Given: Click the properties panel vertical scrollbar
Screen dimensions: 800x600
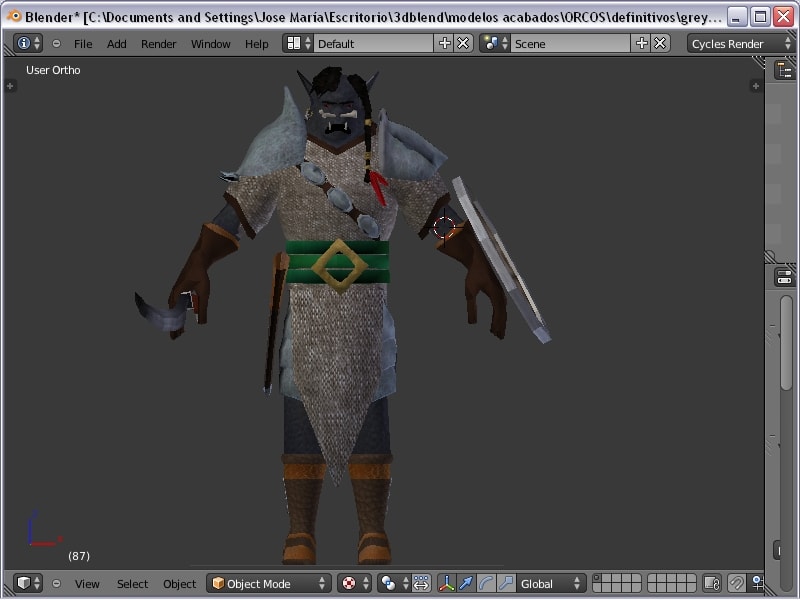Looking at the screenshot, I should tap(786, 343).
